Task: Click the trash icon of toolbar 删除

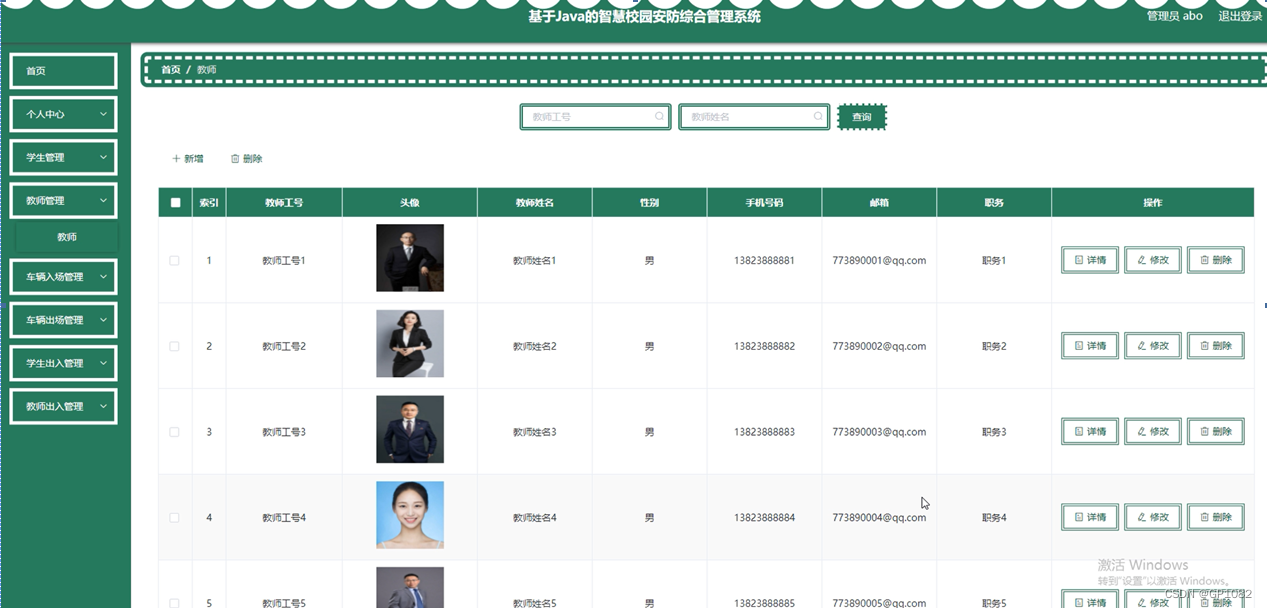Action: [x=235, y=159]
